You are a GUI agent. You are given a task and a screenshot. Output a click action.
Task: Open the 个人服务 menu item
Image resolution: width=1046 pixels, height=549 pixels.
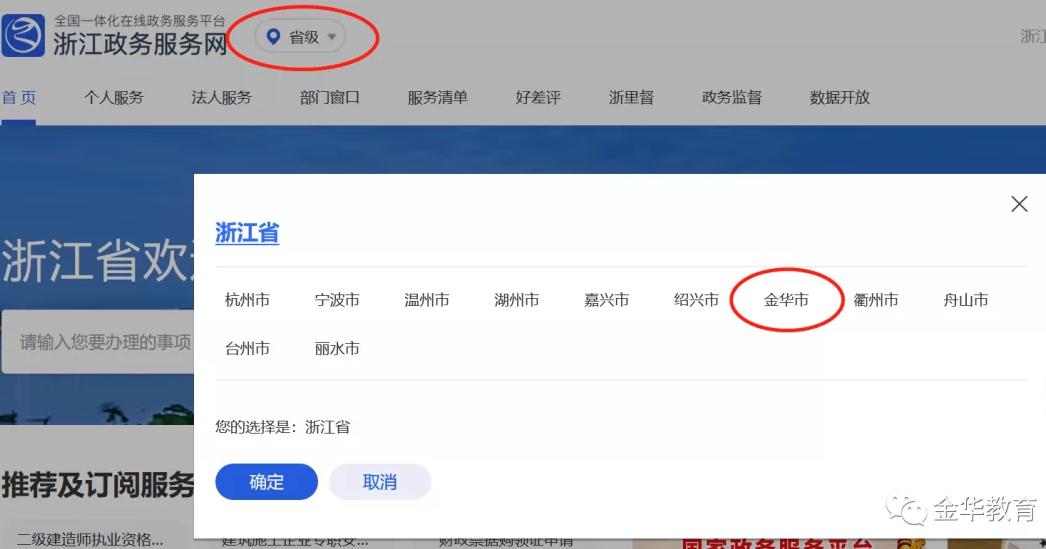(x=114, y=97)
